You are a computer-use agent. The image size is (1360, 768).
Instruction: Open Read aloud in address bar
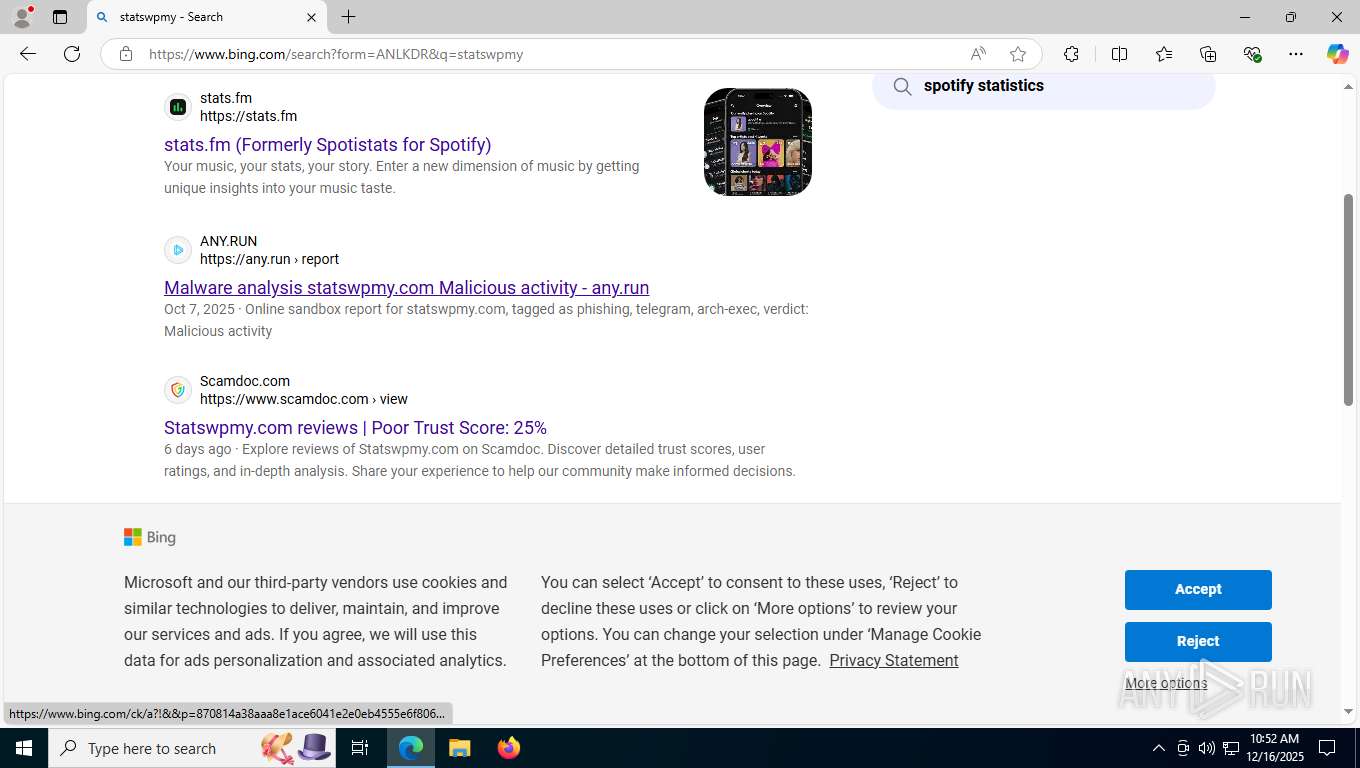click(978, 54)
